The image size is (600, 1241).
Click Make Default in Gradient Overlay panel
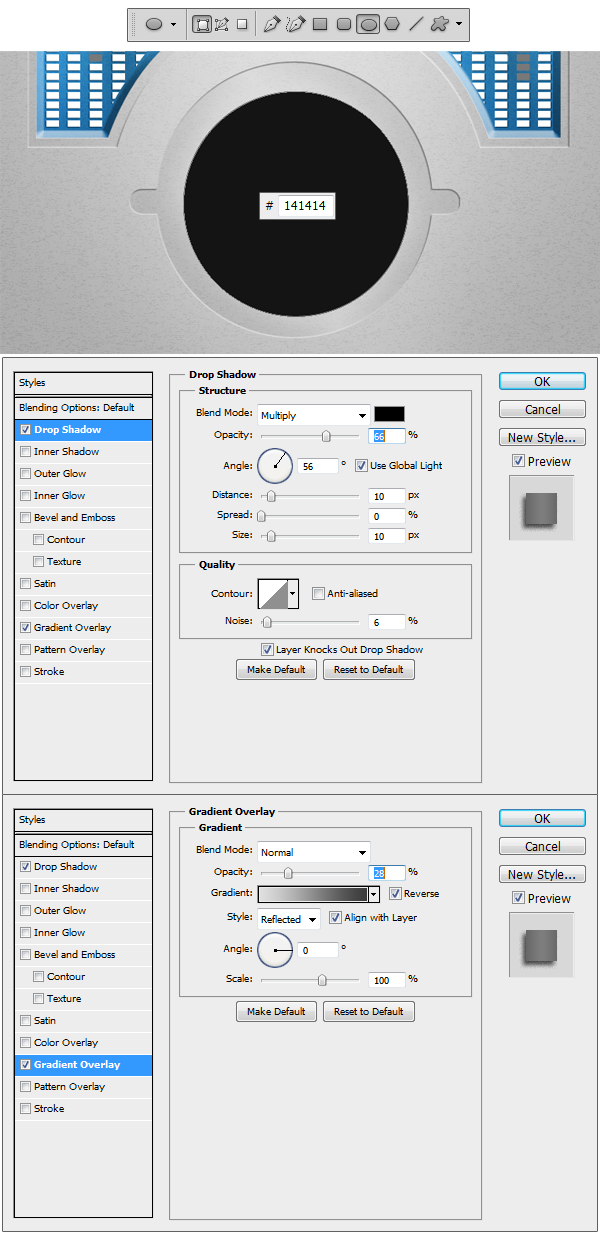point(276,1012)
